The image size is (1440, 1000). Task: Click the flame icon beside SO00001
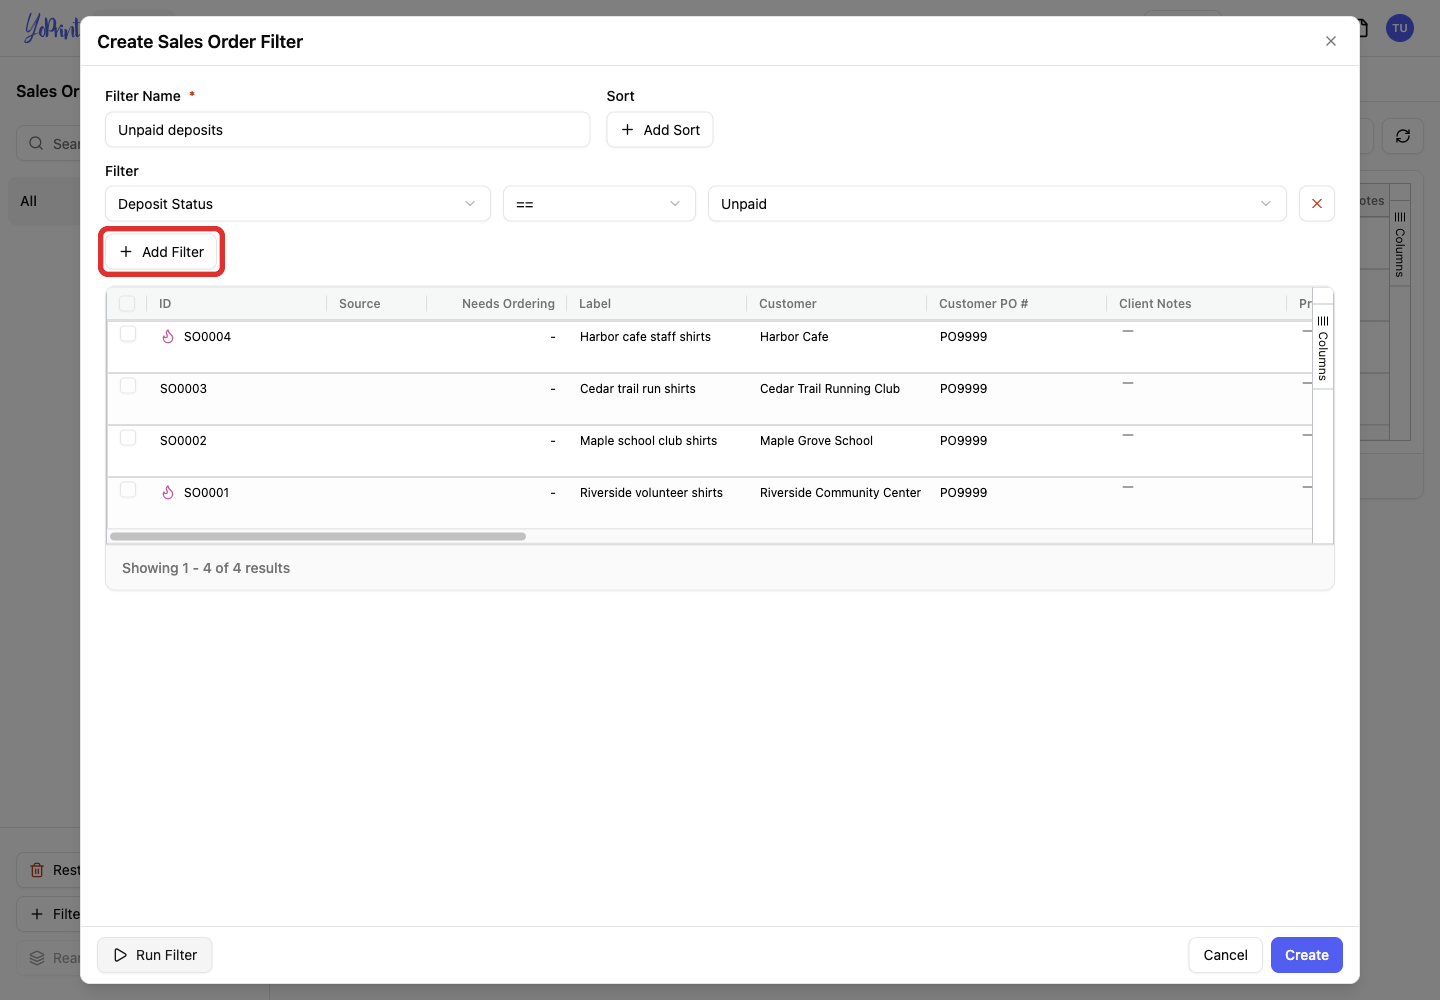point(168,493)
